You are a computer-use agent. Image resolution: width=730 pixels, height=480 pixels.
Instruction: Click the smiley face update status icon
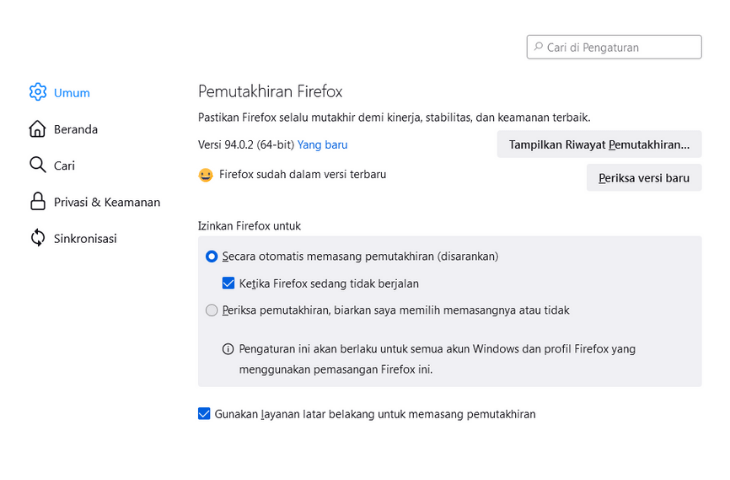[x=205, y=175]
